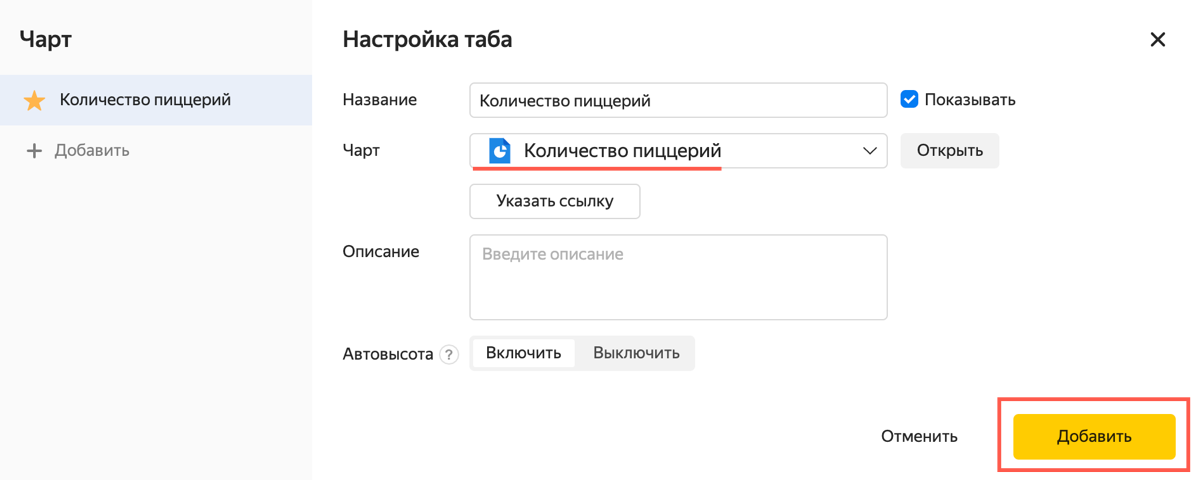Image resolution: width=1200 pixels, height=480 pixels.
Task: Select Выключить for auto height
Action: coord(636,353)
